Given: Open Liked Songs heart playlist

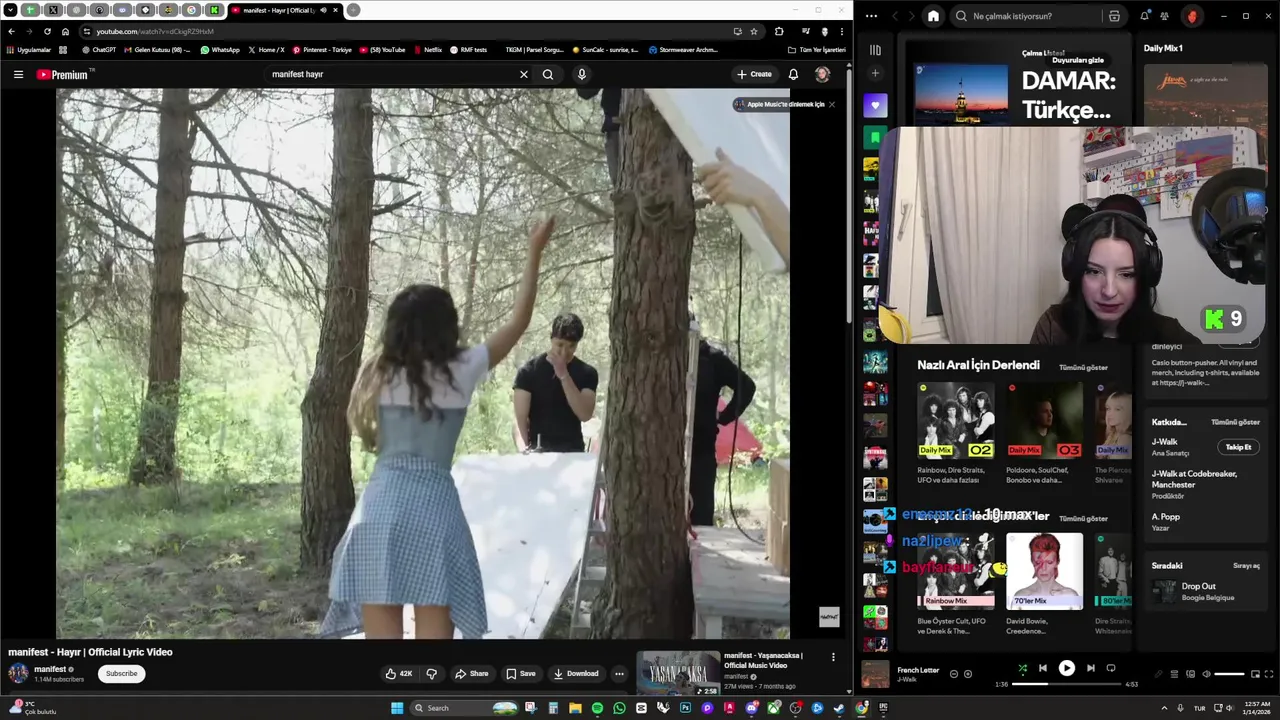Looking at the screenshot, I should pos(875,105).
